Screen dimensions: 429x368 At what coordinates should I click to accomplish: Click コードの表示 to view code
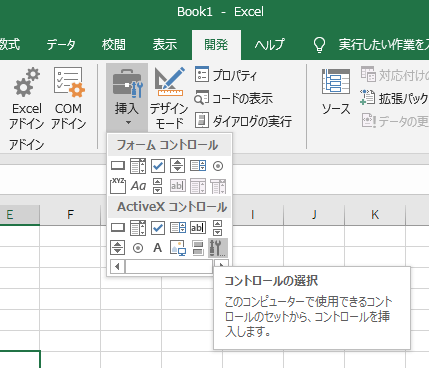(x=234, y=98)
